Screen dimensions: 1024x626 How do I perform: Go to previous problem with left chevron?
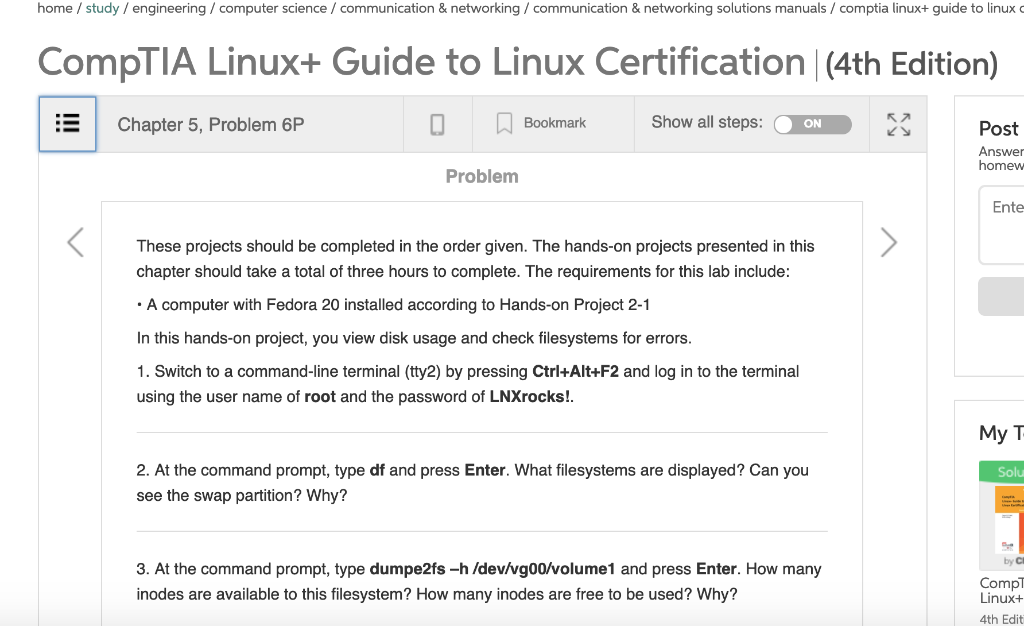[76, 243]
